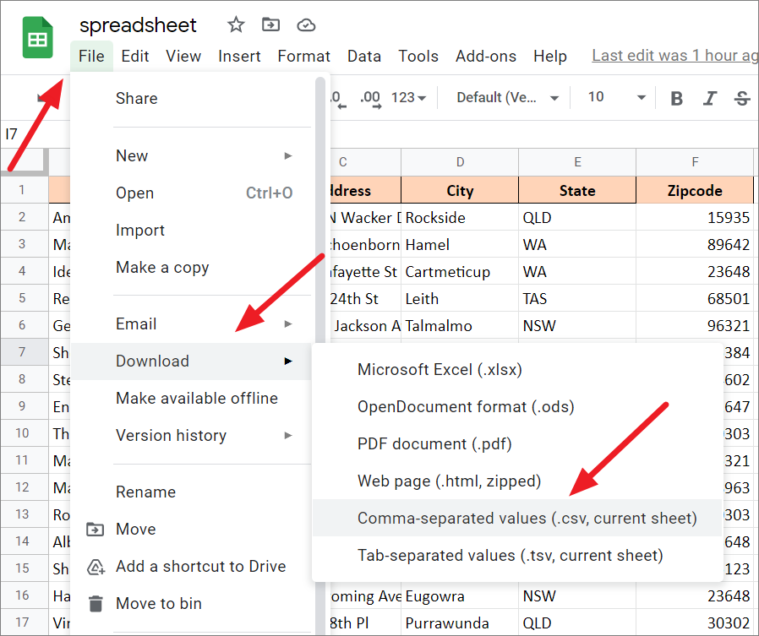Choose Microsoft Excel (.xlsx) download format
Image resolution: width=759 pixels, height=636 pixels.
439,370
